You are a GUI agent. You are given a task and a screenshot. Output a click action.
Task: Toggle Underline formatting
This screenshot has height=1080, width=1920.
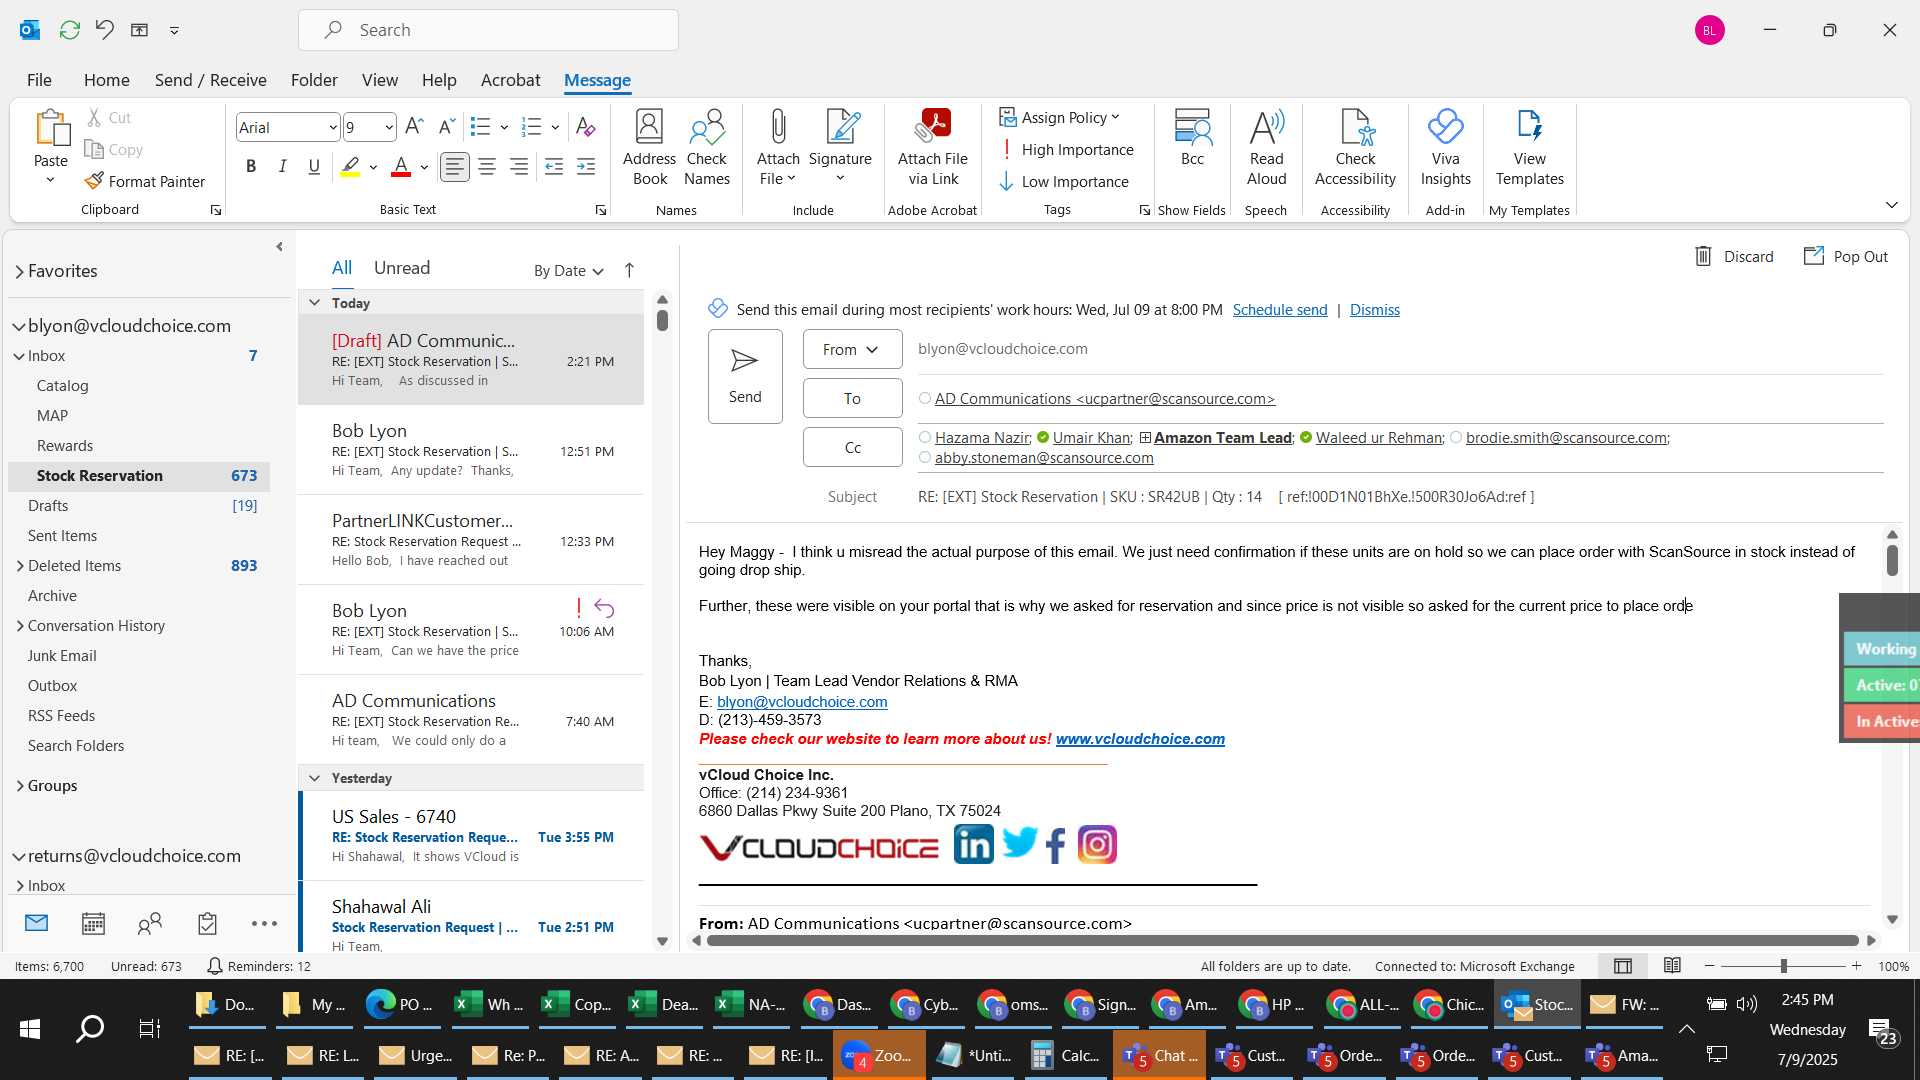point(314,167)
